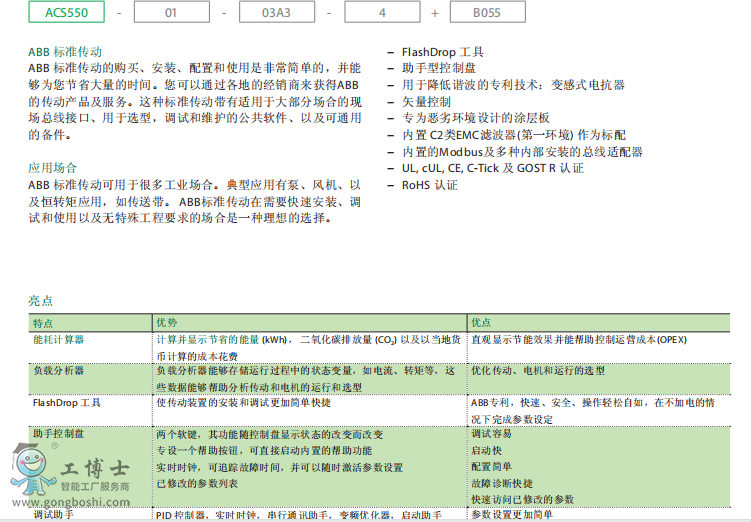The image size is (751, 522).
Task: Click the 优势 table column header
Action: pyautogui.click(x=167, y=323)
